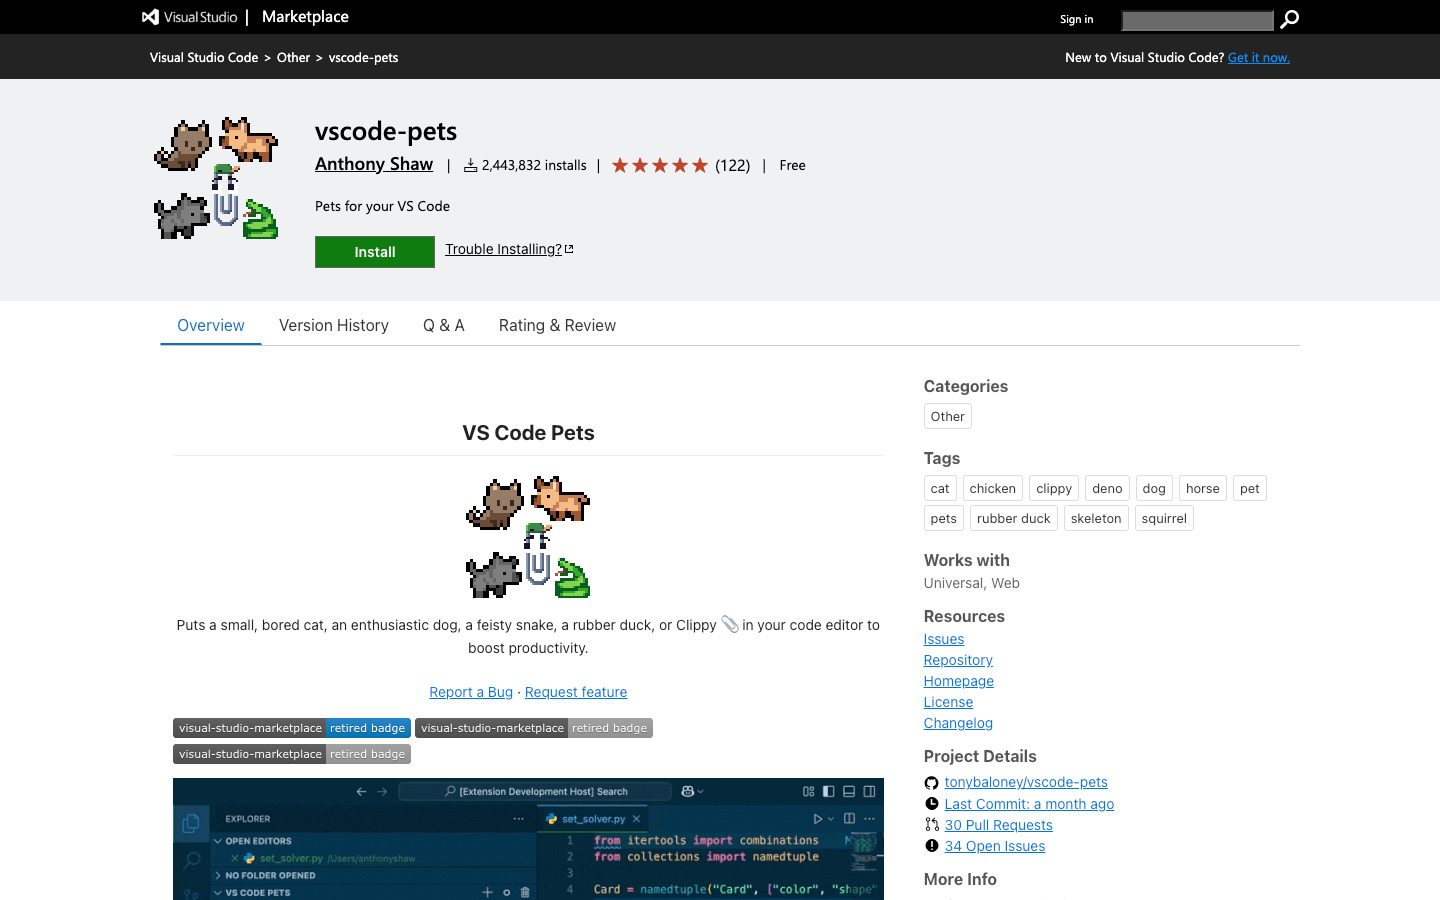
Task: Go to the Rating & Review tab
Action: pyautogui.click(x=557, y=325)
